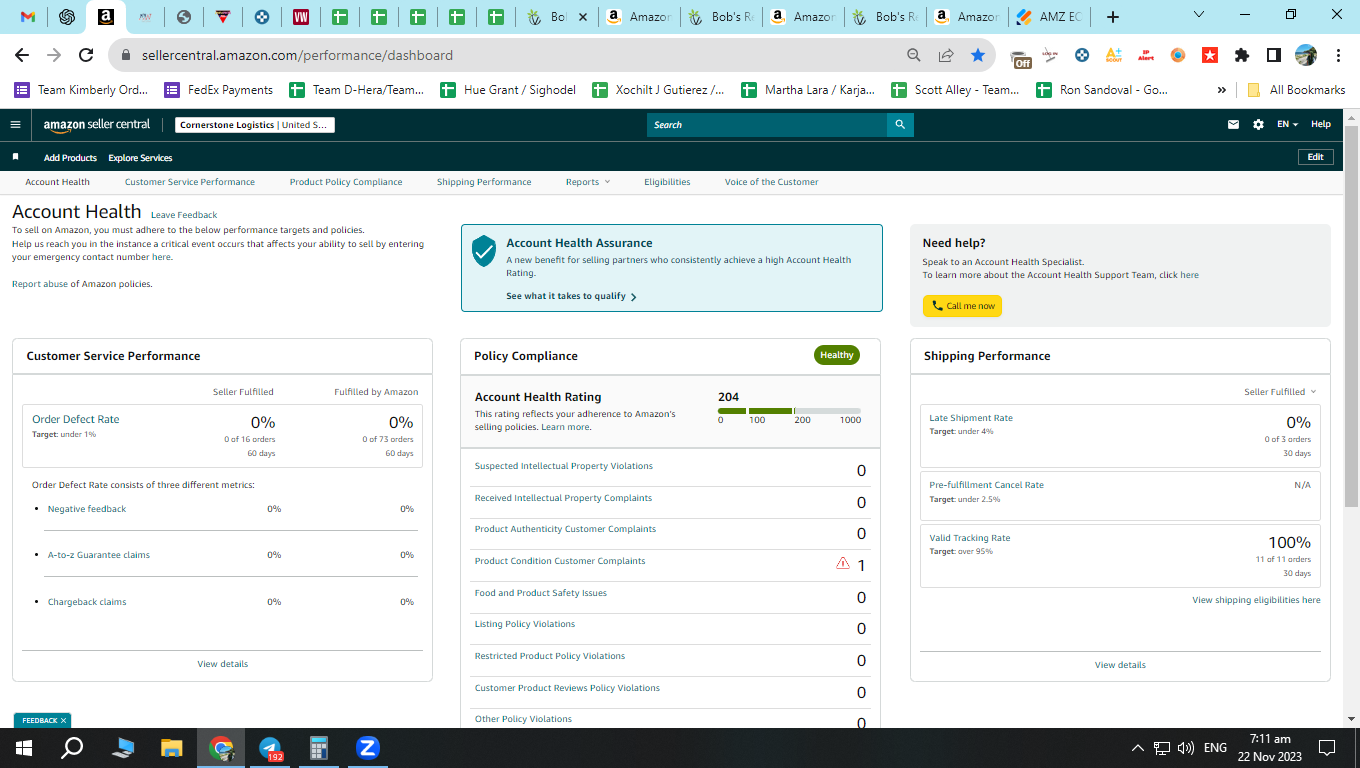Open Suspected Intellectual Property Violations
Image resolution: width=1360 pixels, height=768 pixels.
click(x=564, y=466)
